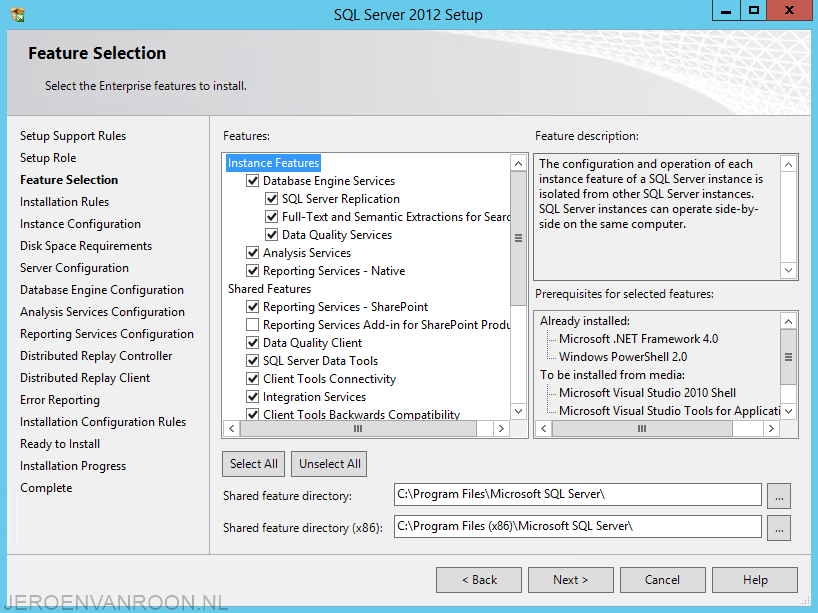Toggle Reporting Services - Native checkbox
The width and height of the screenshot is (818, 613).
[x=252, y=271]
